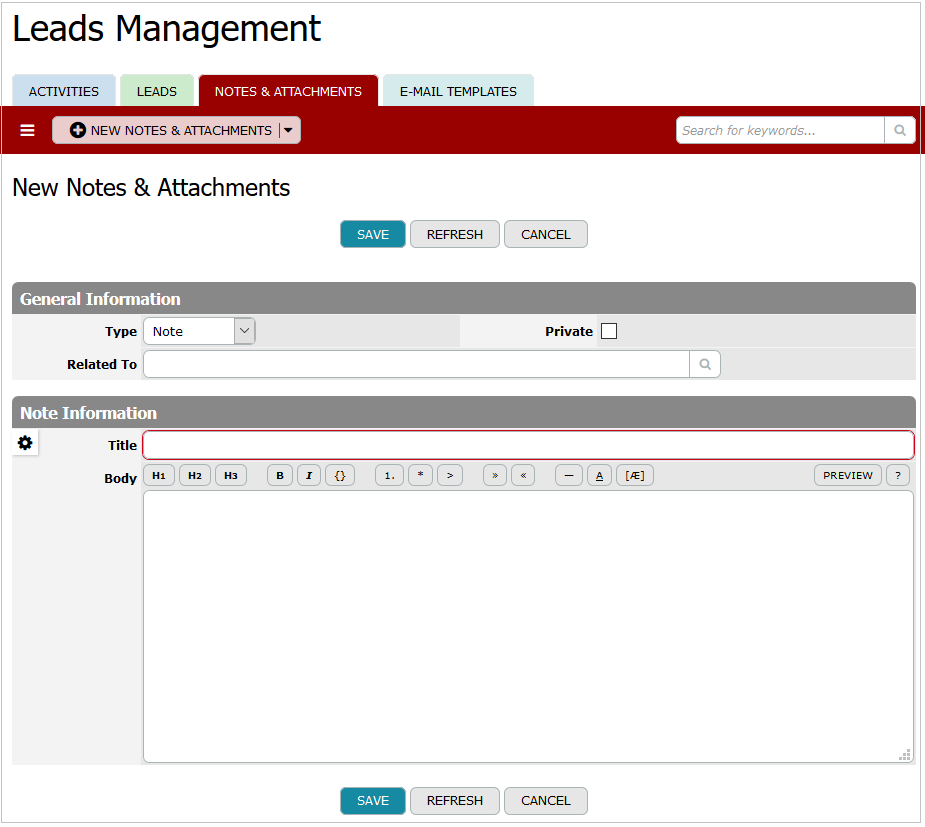This screenshot has height=827, width=925.
Task: Open the E-Mail Templates tab
Action: click(x=458, y=91)
